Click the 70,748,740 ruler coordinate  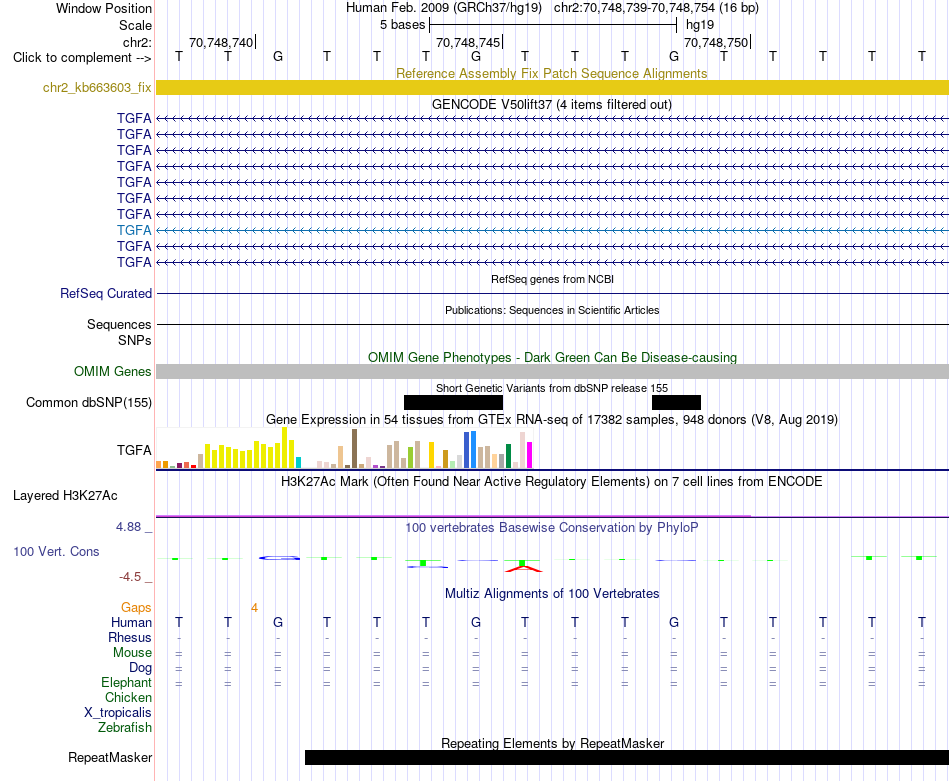[221, 42]
